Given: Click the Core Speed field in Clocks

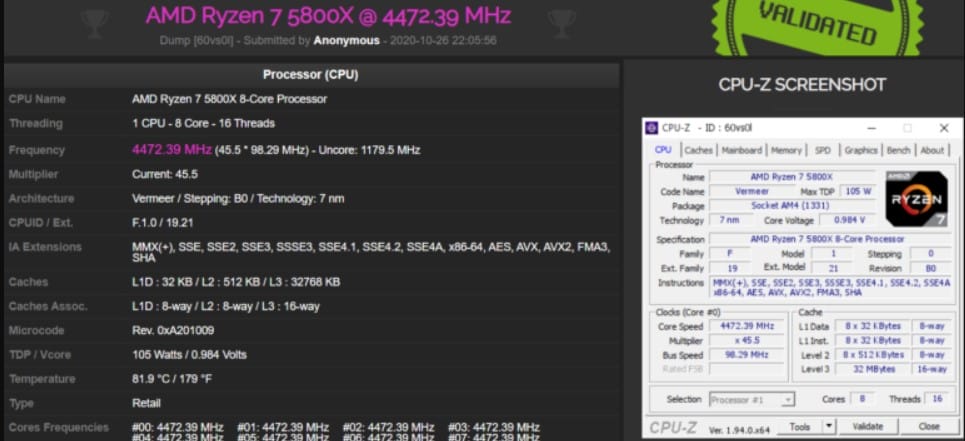Looking at the screenshot, I should pyautogui.click(x=748, y=326).
